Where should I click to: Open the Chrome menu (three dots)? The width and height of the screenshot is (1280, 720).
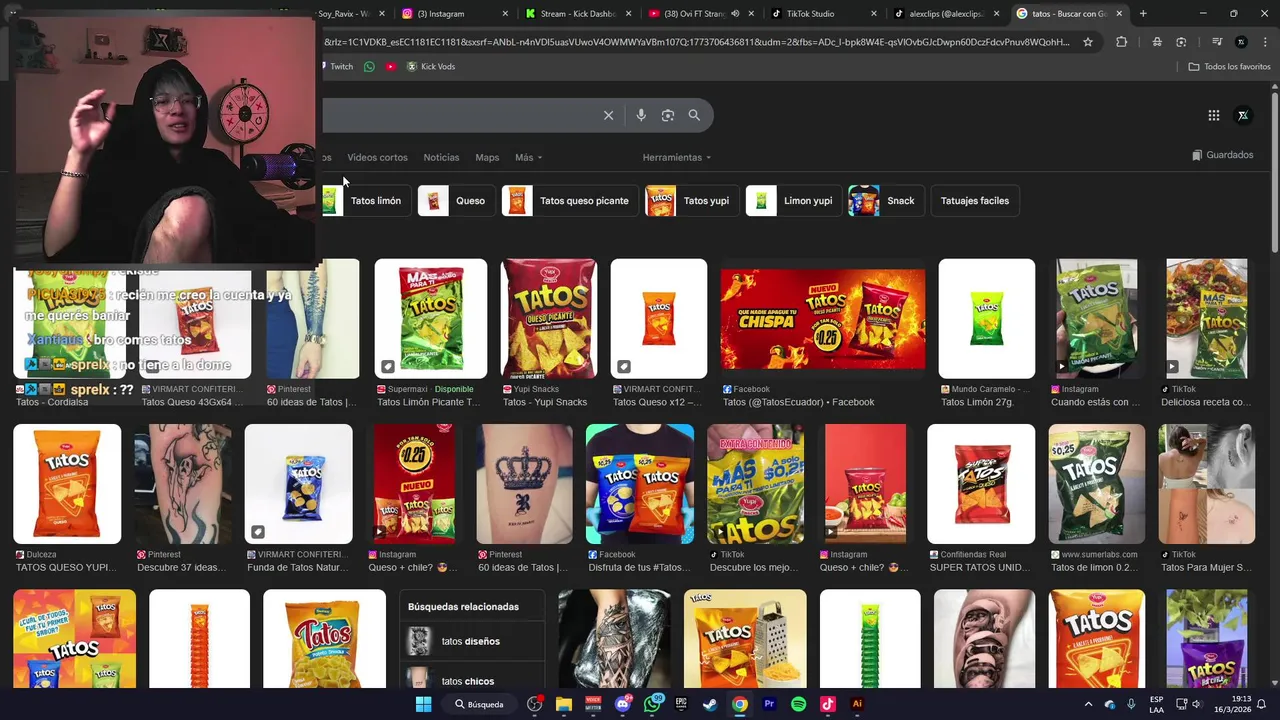click(x=1265, y=42)
